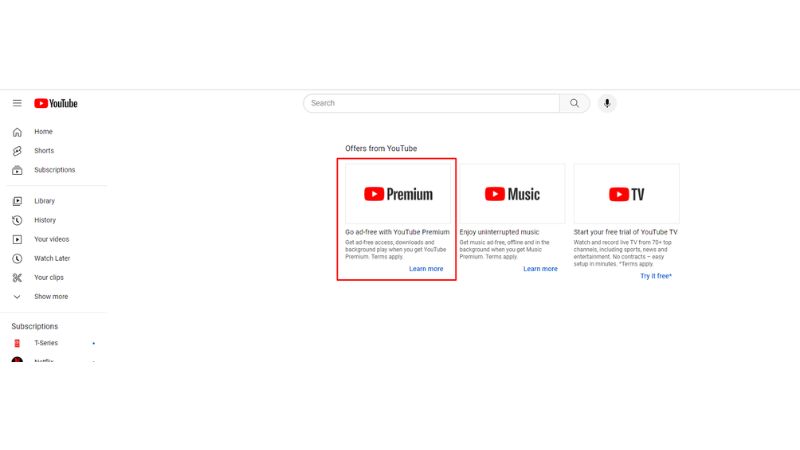Viewport: 800px width, 450px height.
Task: Click Learn more under YouTube Music
Action: click(540, 269)
